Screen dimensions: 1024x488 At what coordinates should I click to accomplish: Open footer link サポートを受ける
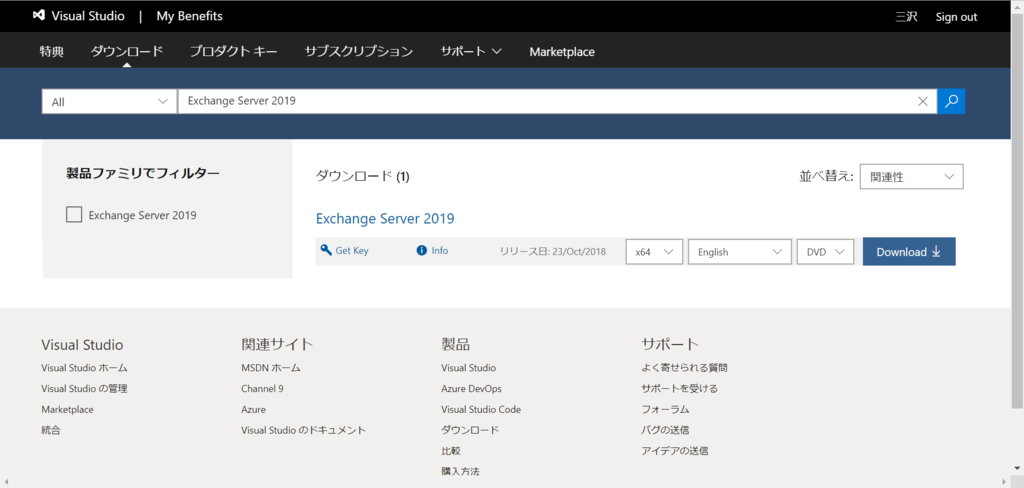point(680,389)
